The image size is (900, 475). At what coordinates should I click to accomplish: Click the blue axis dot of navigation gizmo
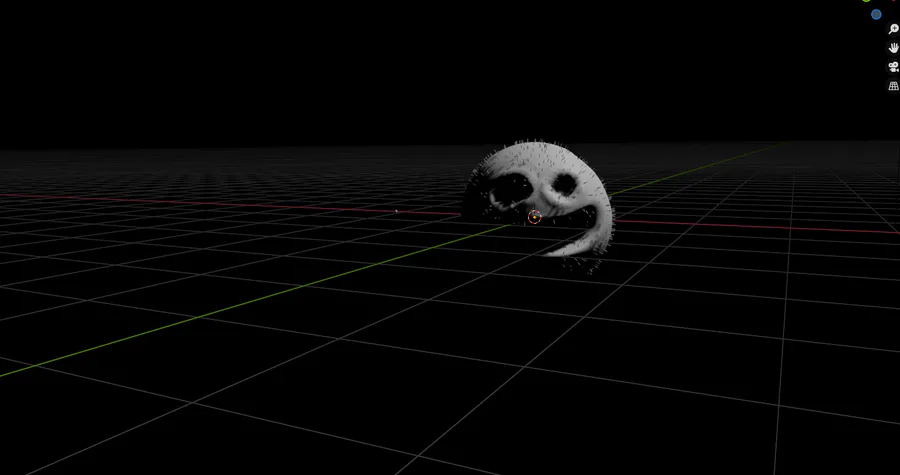[x=876, y=14]
